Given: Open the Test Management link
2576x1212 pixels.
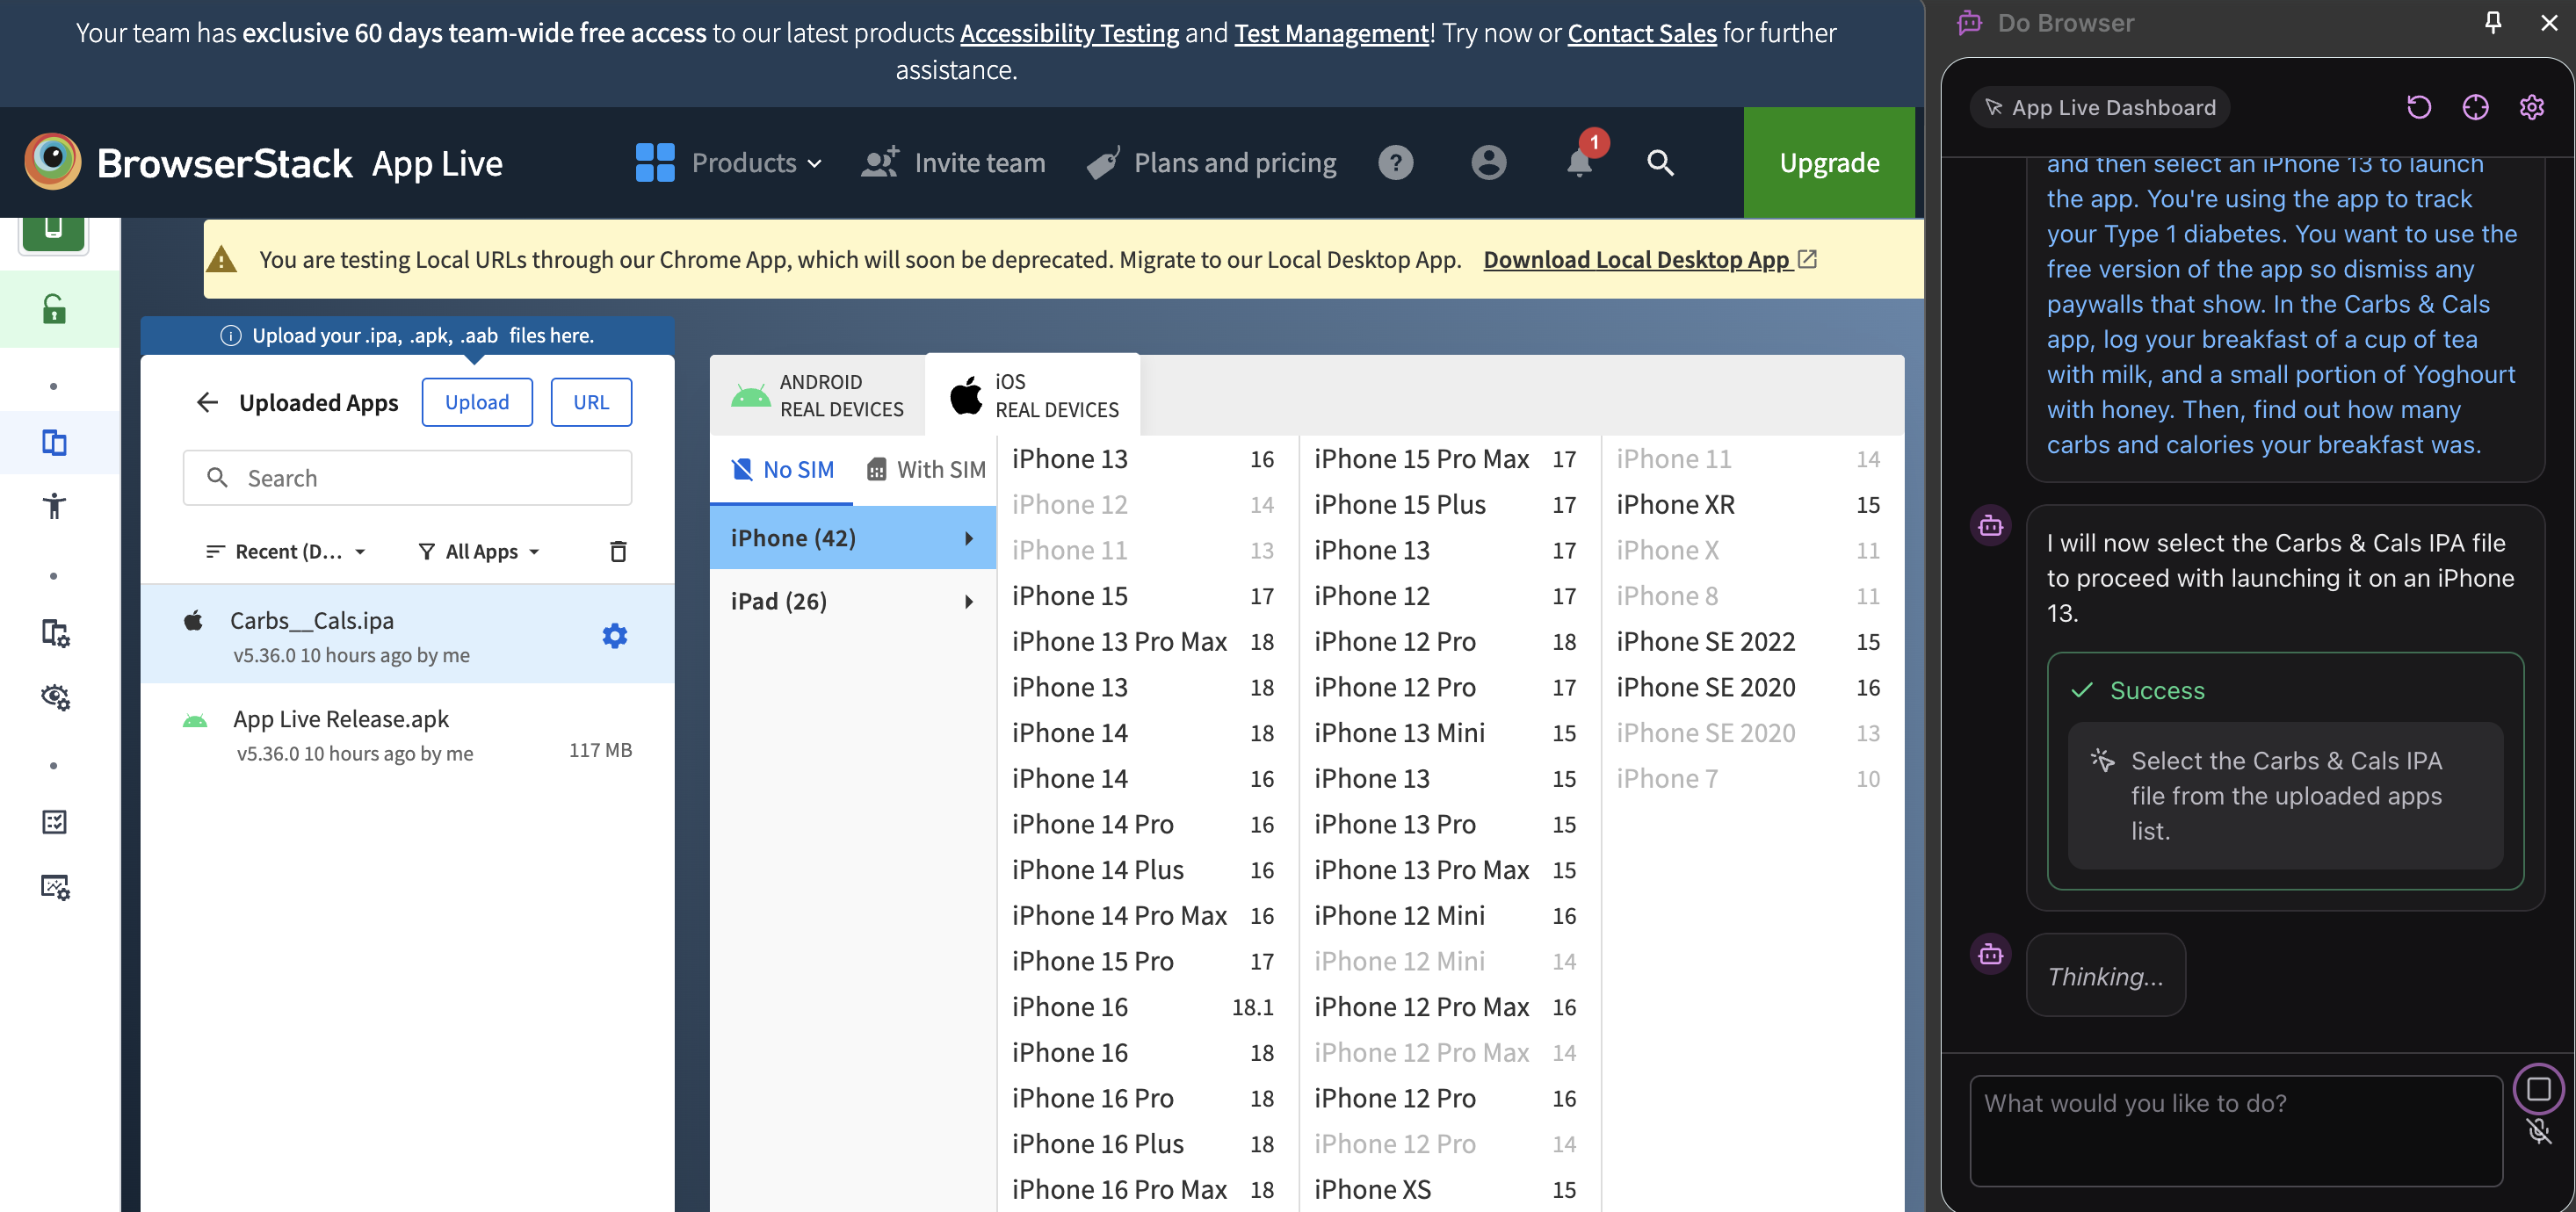Looking at the screenshot, I should click(x=1331, y=33).
